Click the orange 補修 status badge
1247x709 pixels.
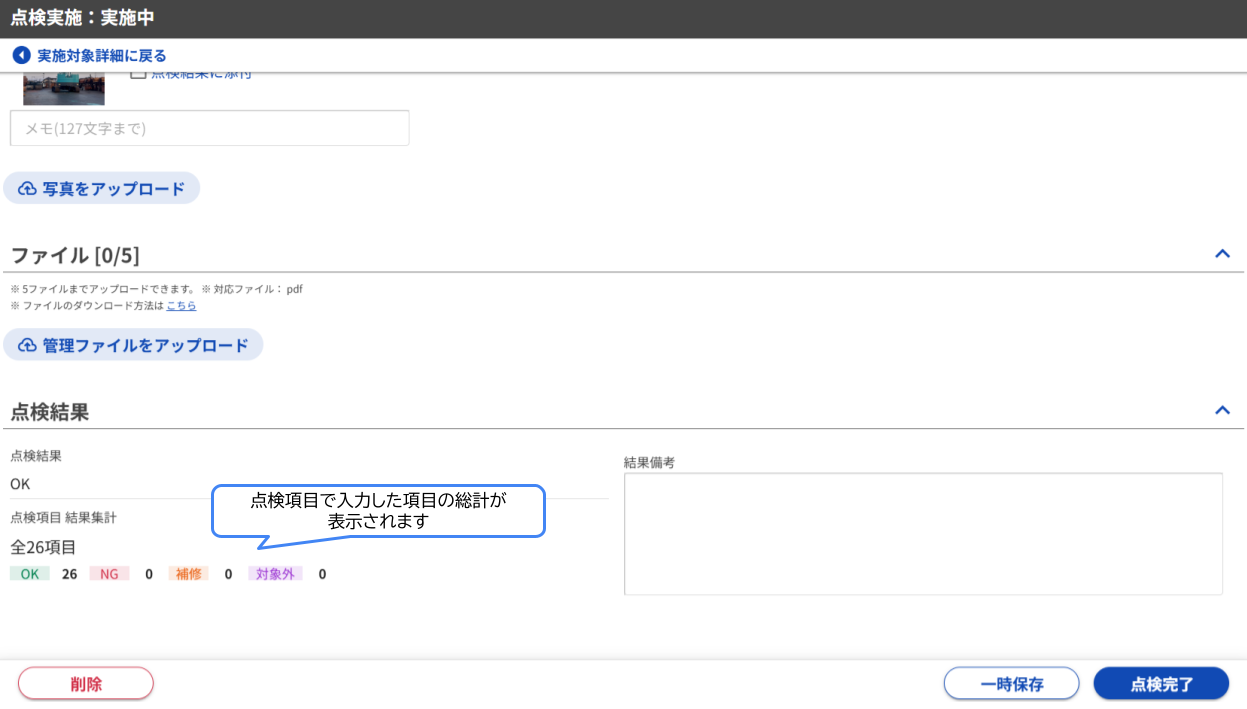click(x=188, y=573)
